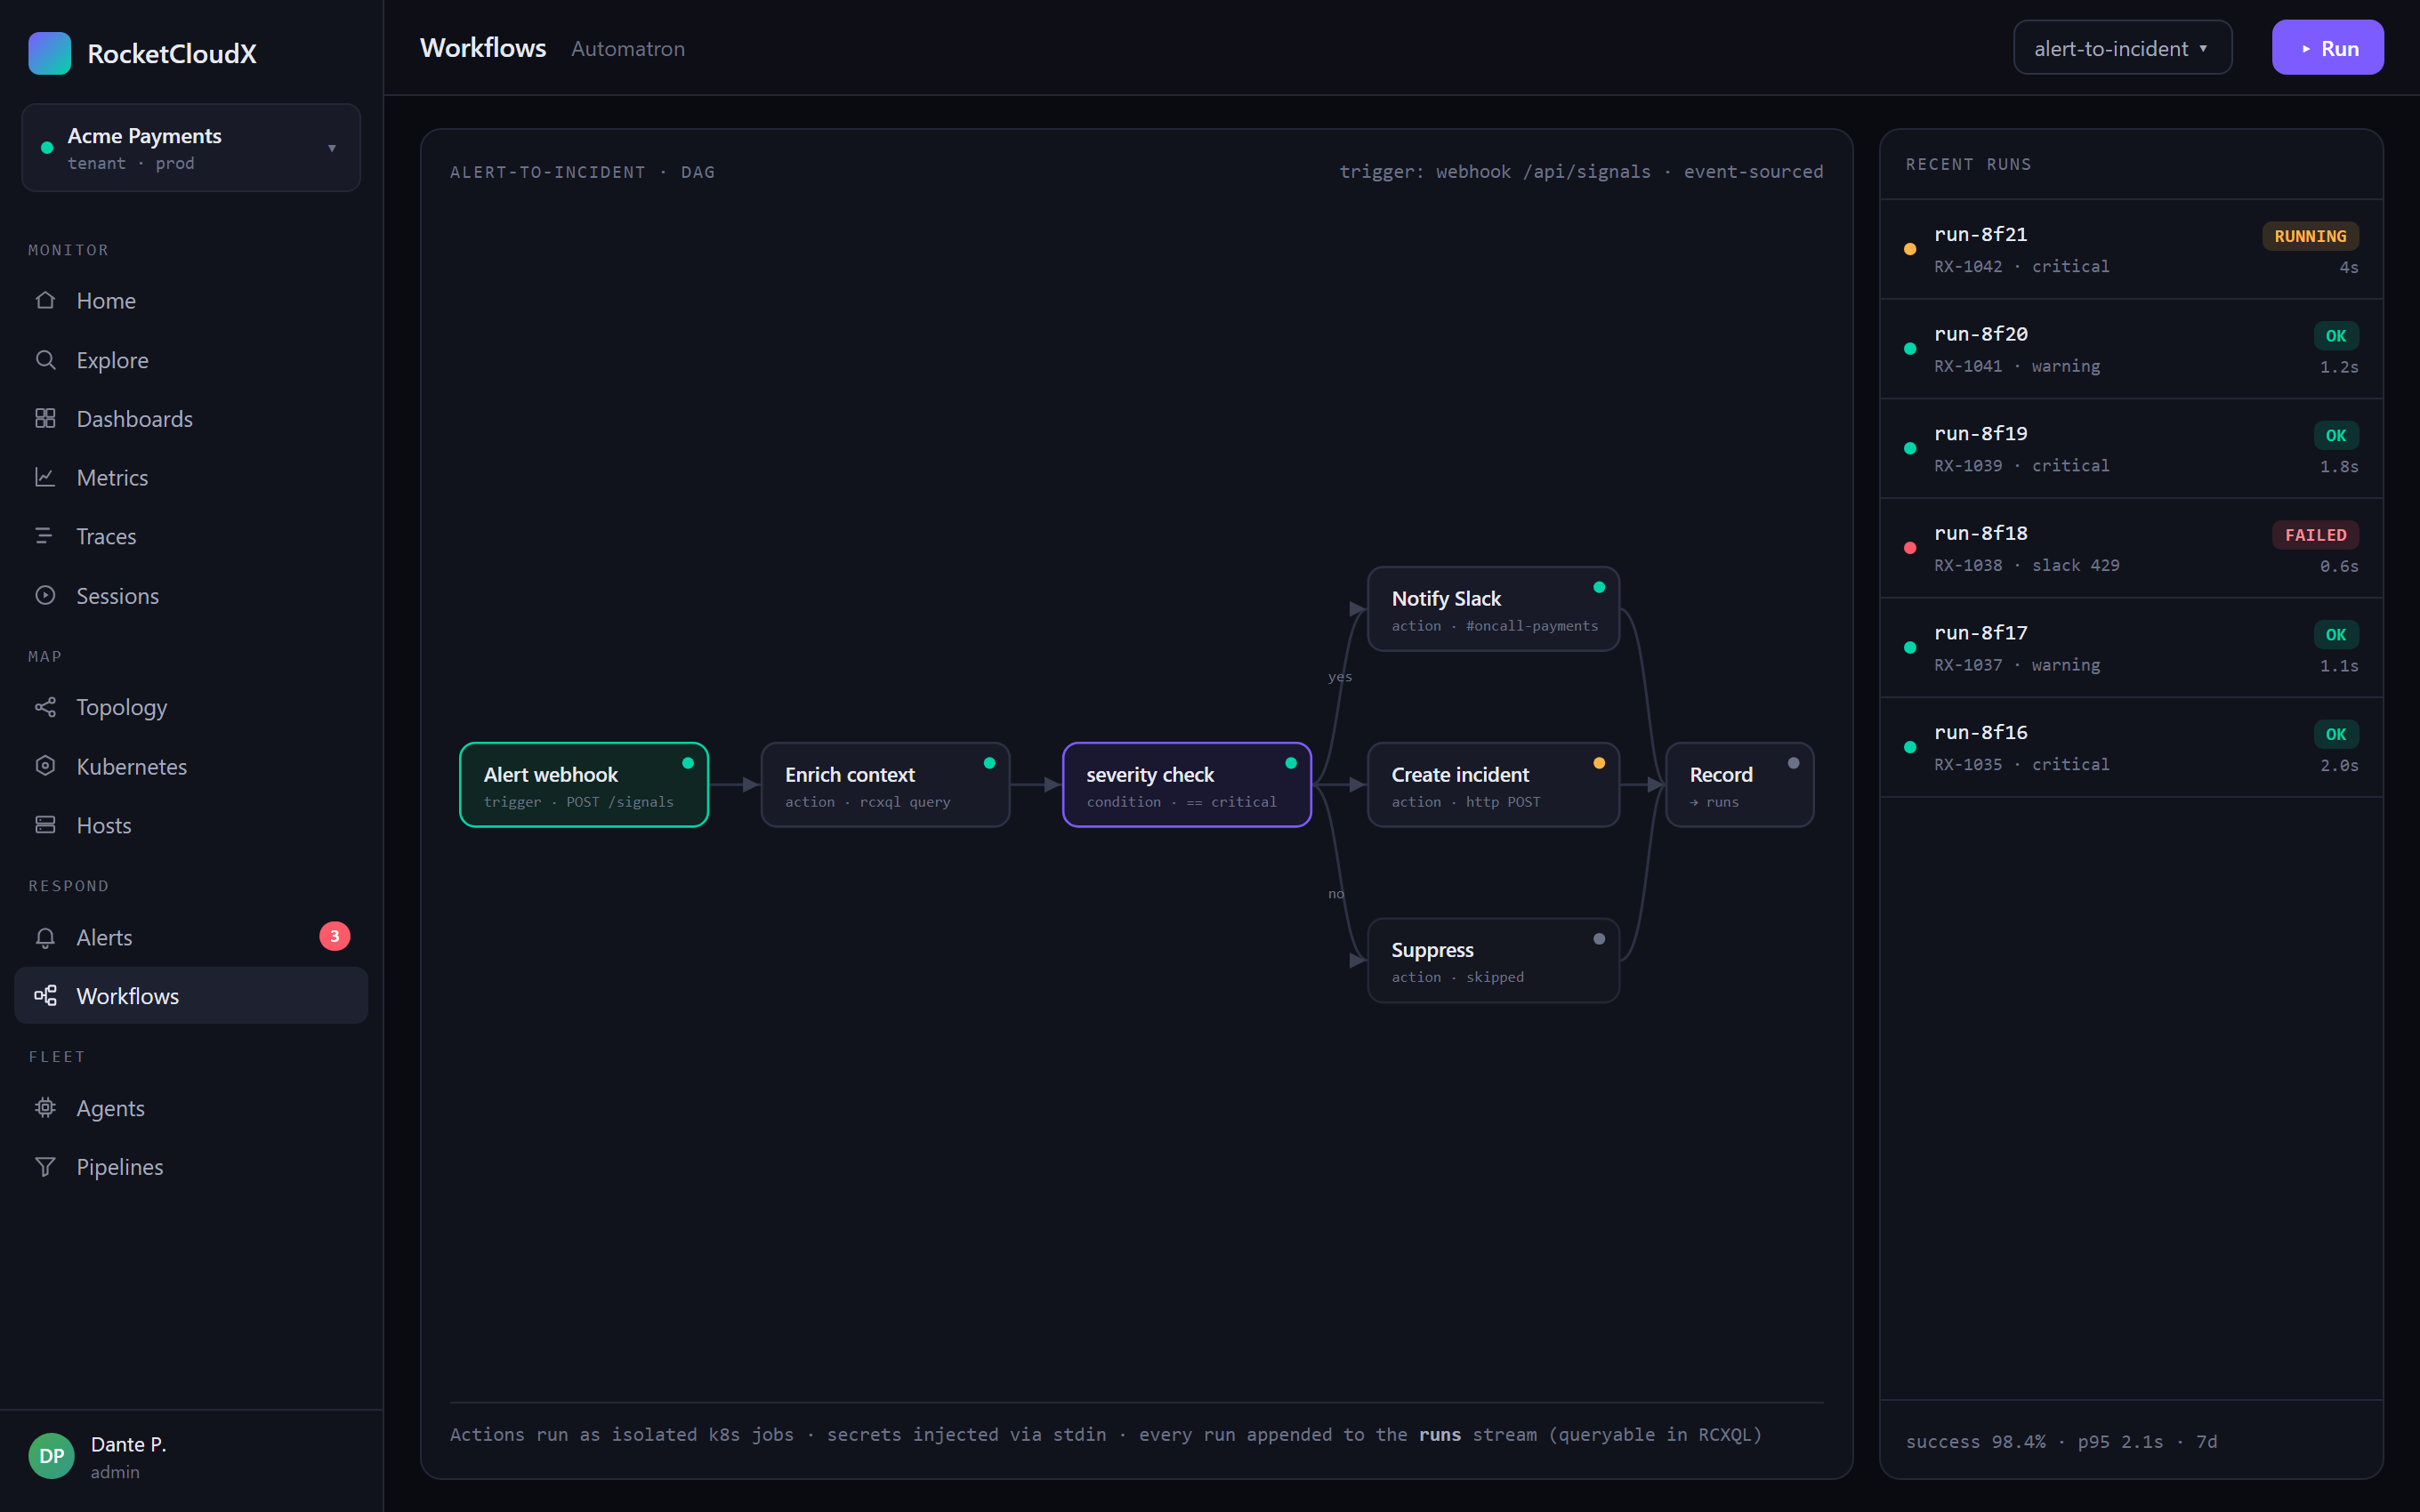
Task: Click the Sessions play-circle icon
Action: [45, 595]
